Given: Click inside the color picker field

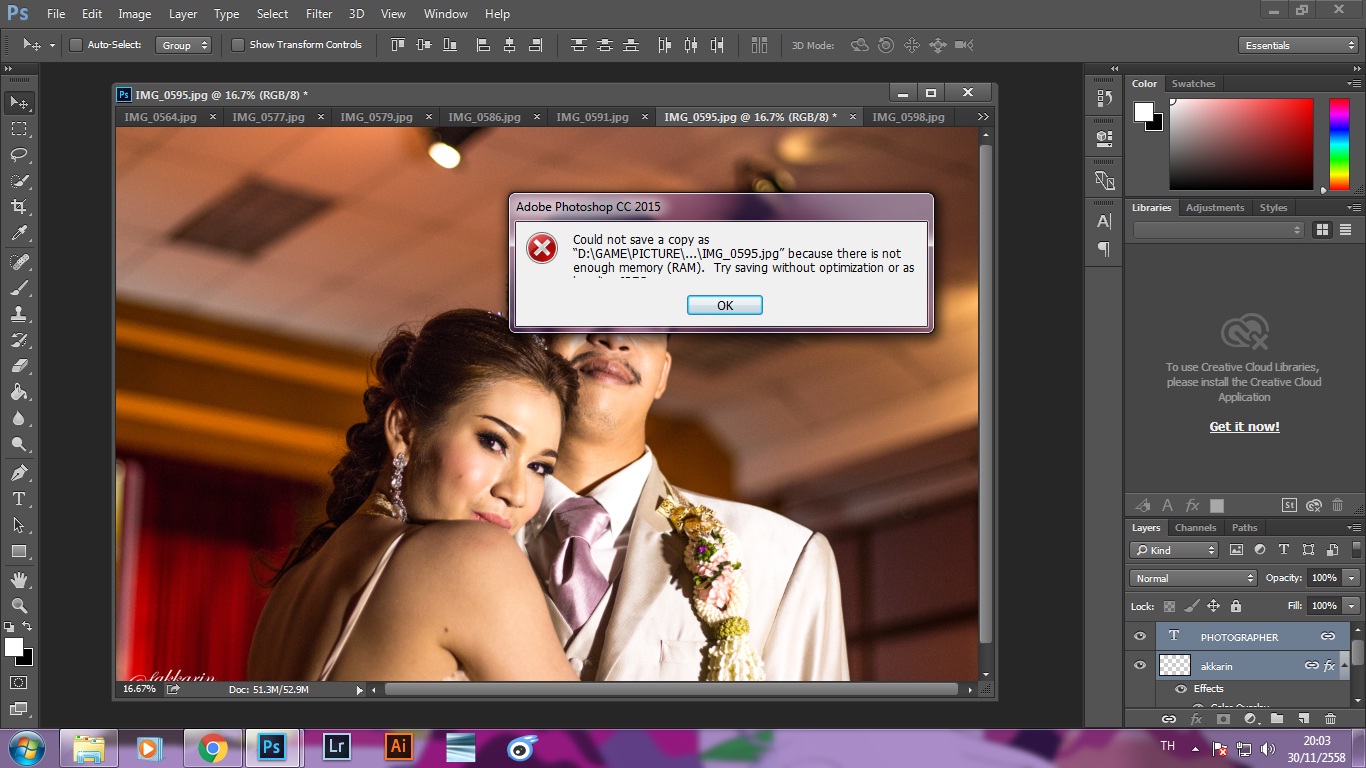Looking at the screenshot, I should pyautogui.click(x=1241, y=144).
